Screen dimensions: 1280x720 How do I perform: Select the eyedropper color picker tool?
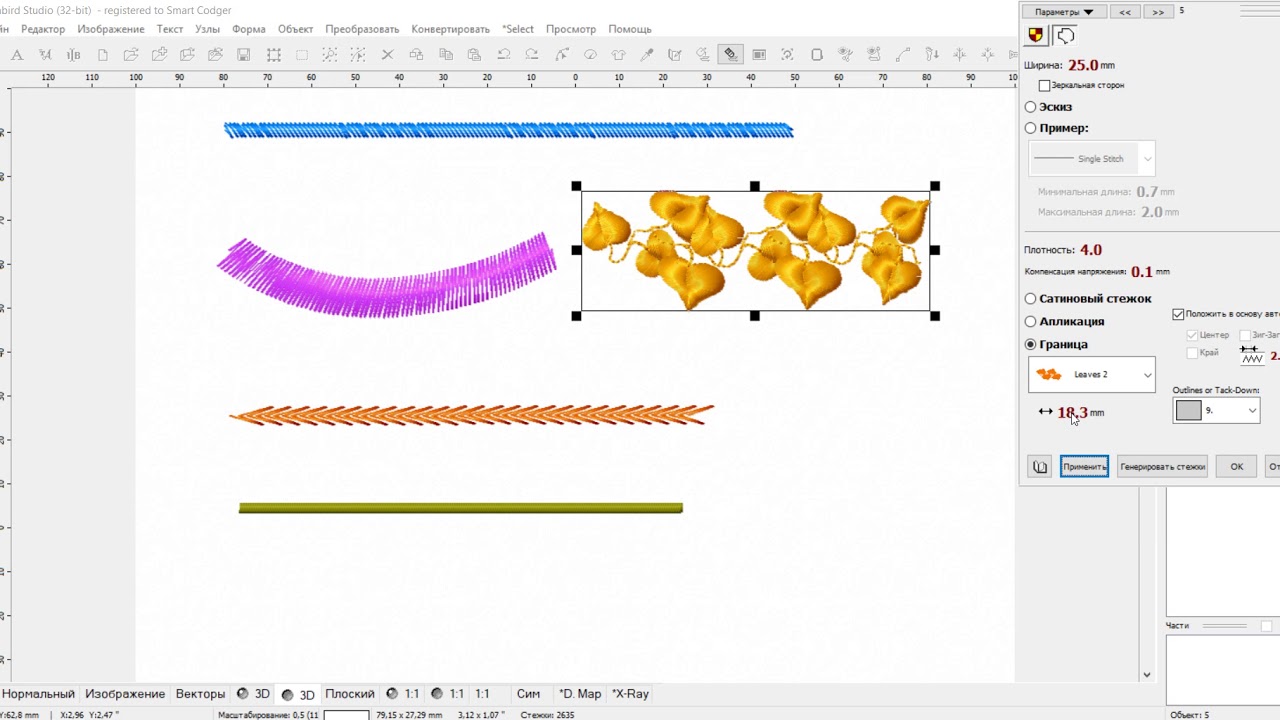[646, 54]
